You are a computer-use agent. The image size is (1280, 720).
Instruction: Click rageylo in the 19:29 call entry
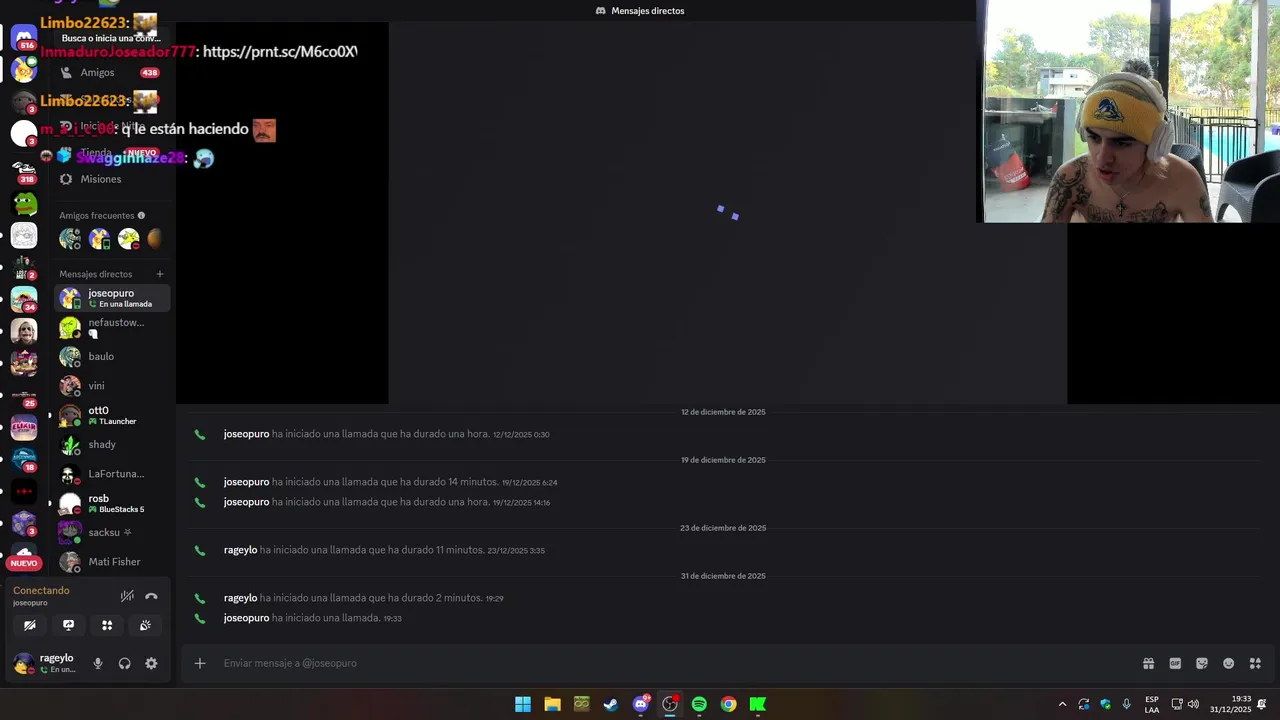click(x=240, y=598)
